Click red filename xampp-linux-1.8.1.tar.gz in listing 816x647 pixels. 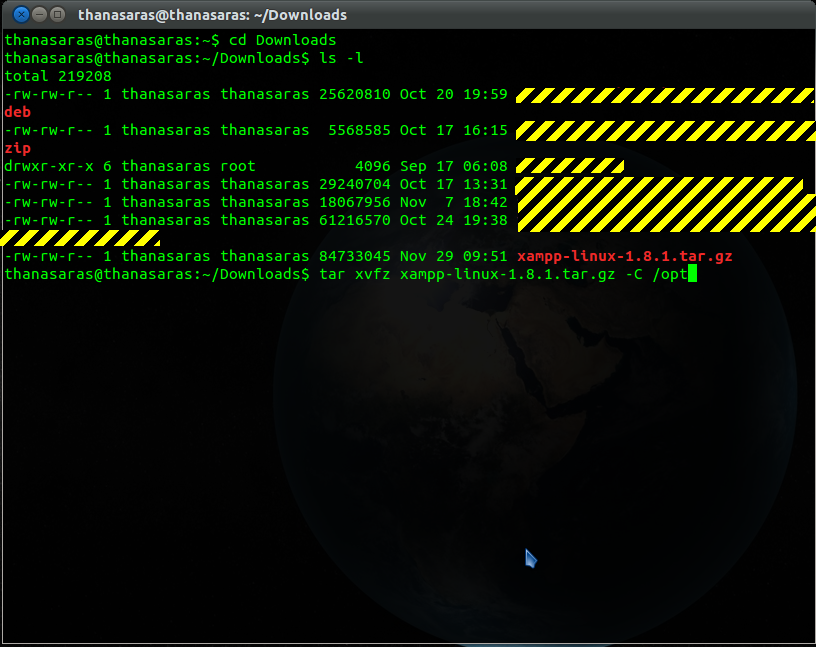click(624, 256)
